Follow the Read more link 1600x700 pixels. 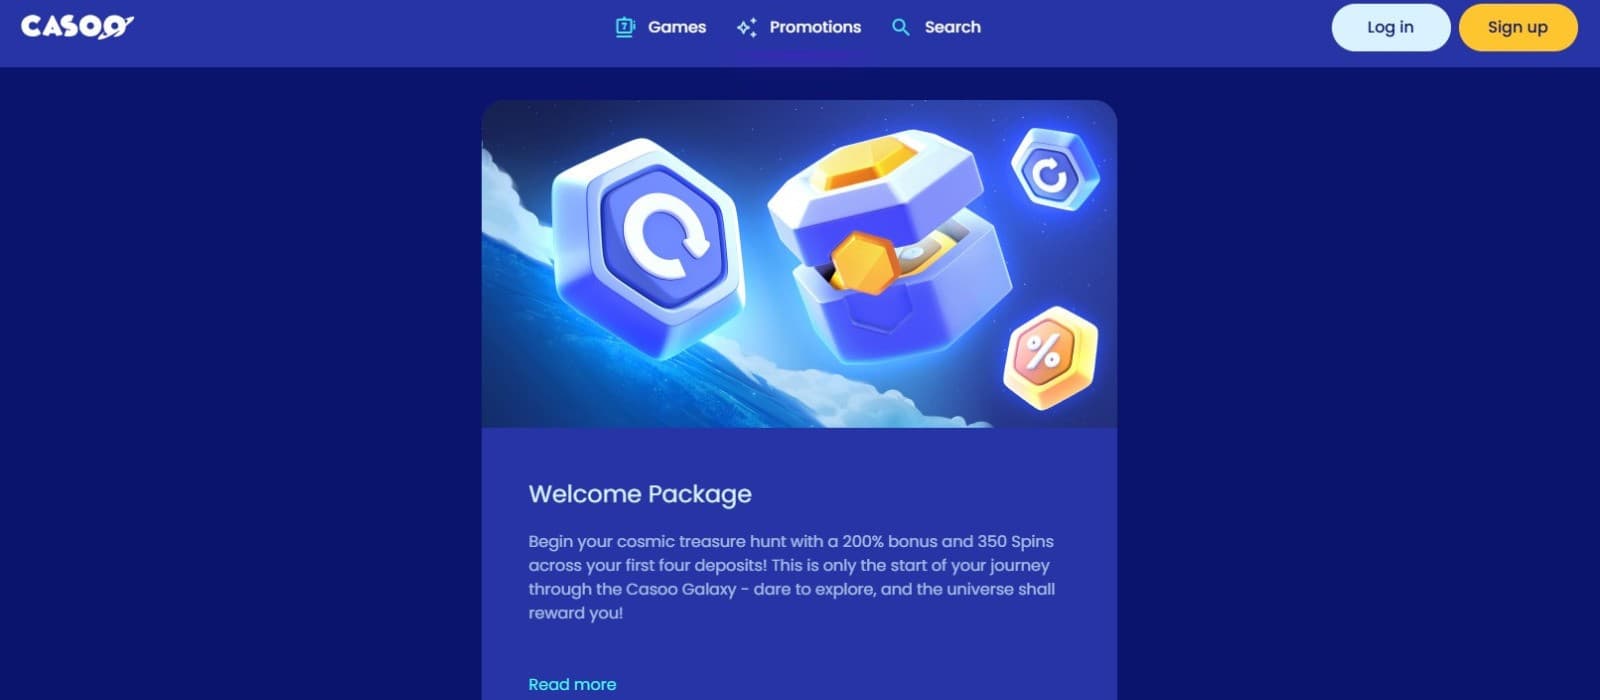click(572, 684)
